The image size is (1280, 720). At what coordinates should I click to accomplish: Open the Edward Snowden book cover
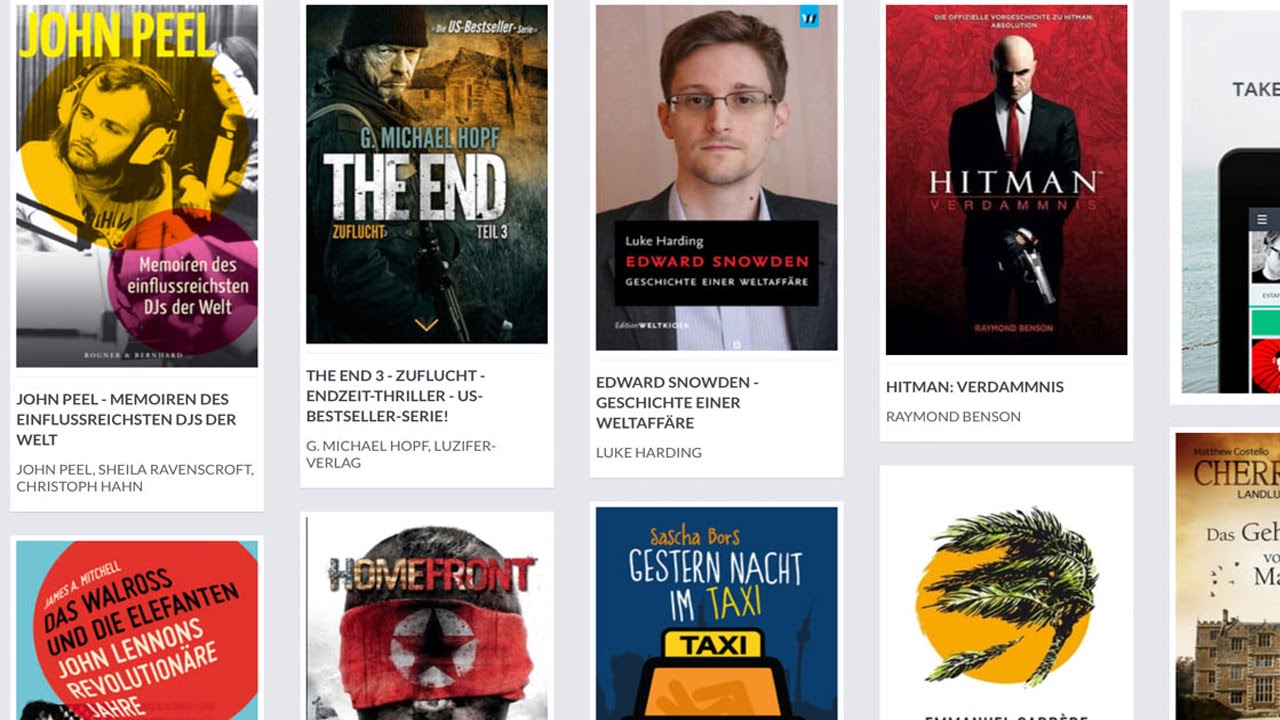(x=717, y=178)
